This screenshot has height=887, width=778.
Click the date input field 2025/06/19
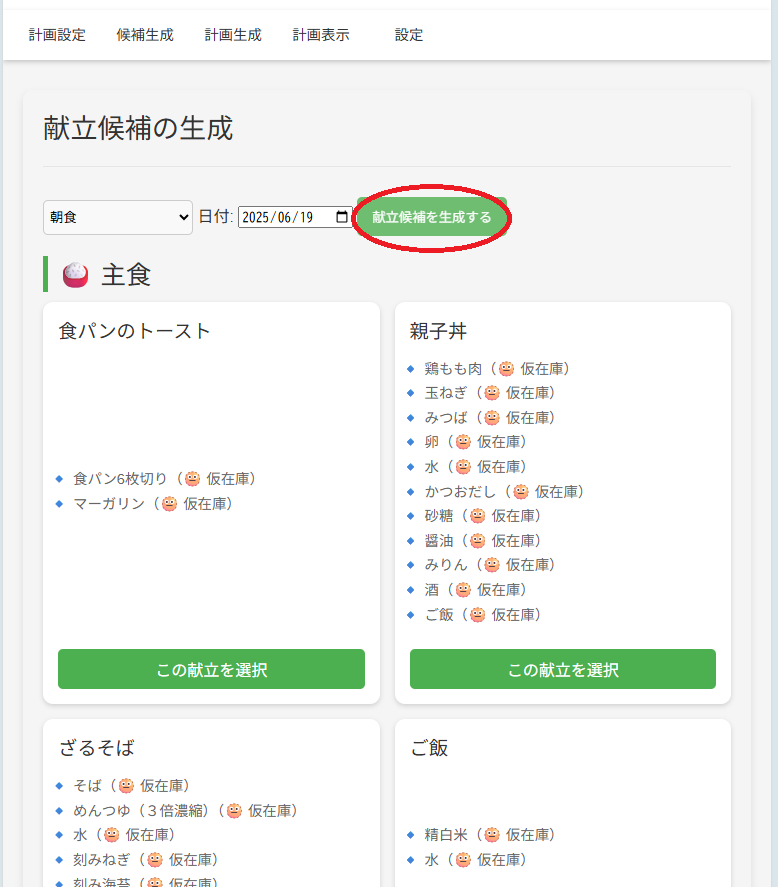295,217
